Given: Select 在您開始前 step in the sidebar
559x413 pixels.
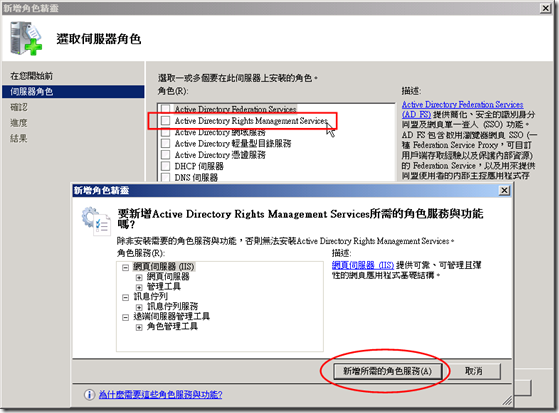Looking at the screenshot, I should coord(31,76).
